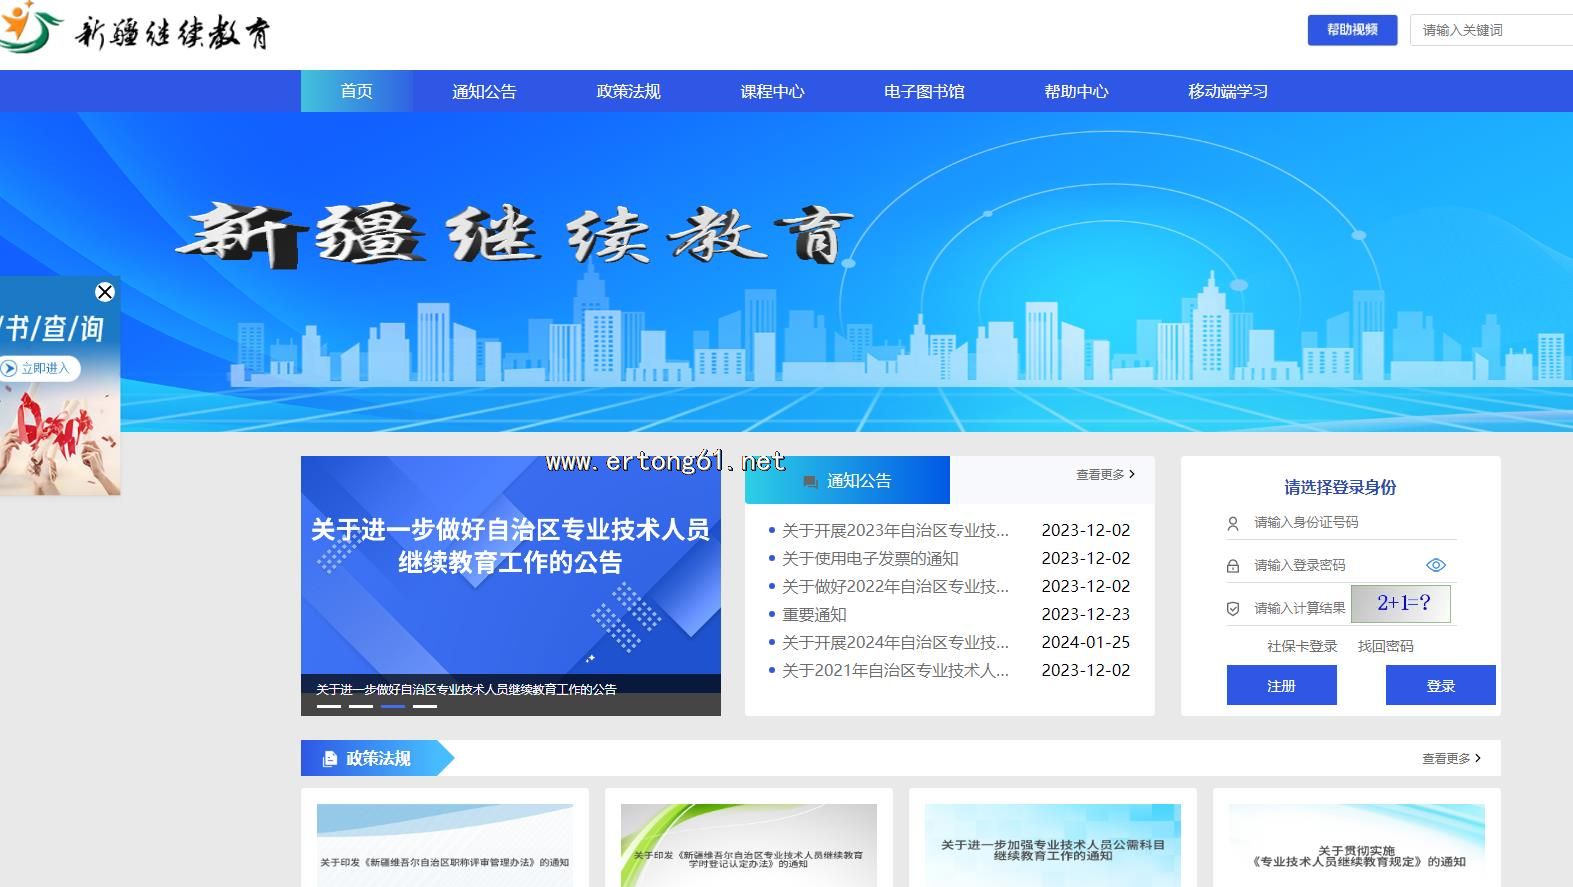Refresh the 2+1=? captcha image
Image resolution: width=1573 pixels, height=887 pixels.
pyautogui.click(x=1400, y=604)
